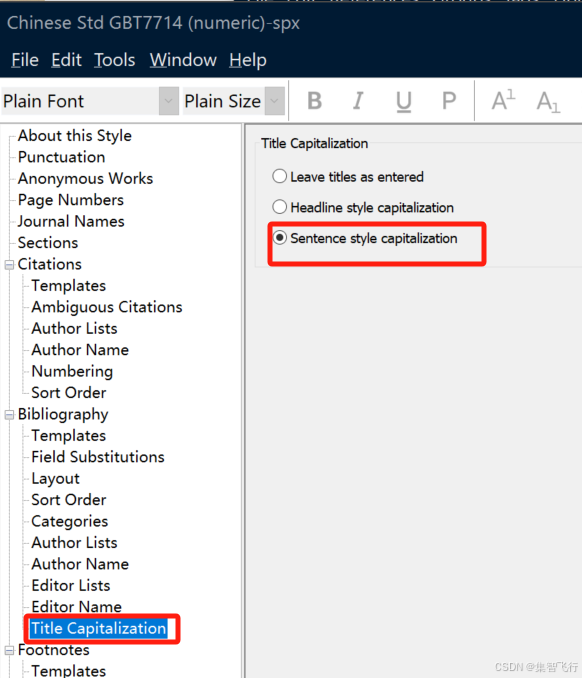
Task: Toggle Italic formatting button
Action: coord(358,101)
